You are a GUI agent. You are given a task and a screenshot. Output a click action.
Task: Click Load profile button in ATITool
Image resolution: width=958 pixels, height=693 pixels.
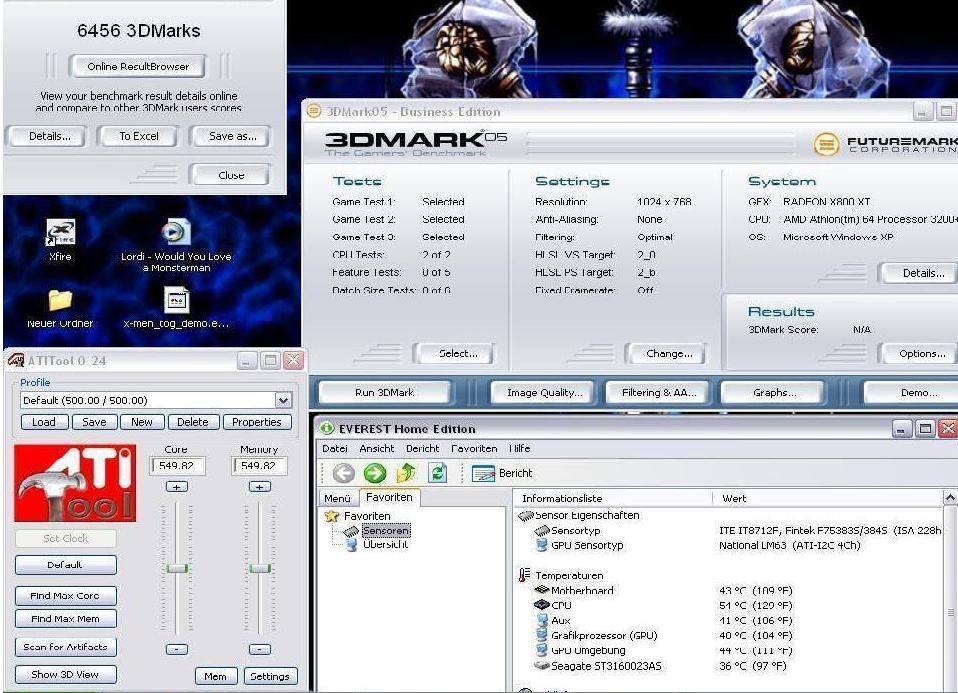[x=44, y=422]
